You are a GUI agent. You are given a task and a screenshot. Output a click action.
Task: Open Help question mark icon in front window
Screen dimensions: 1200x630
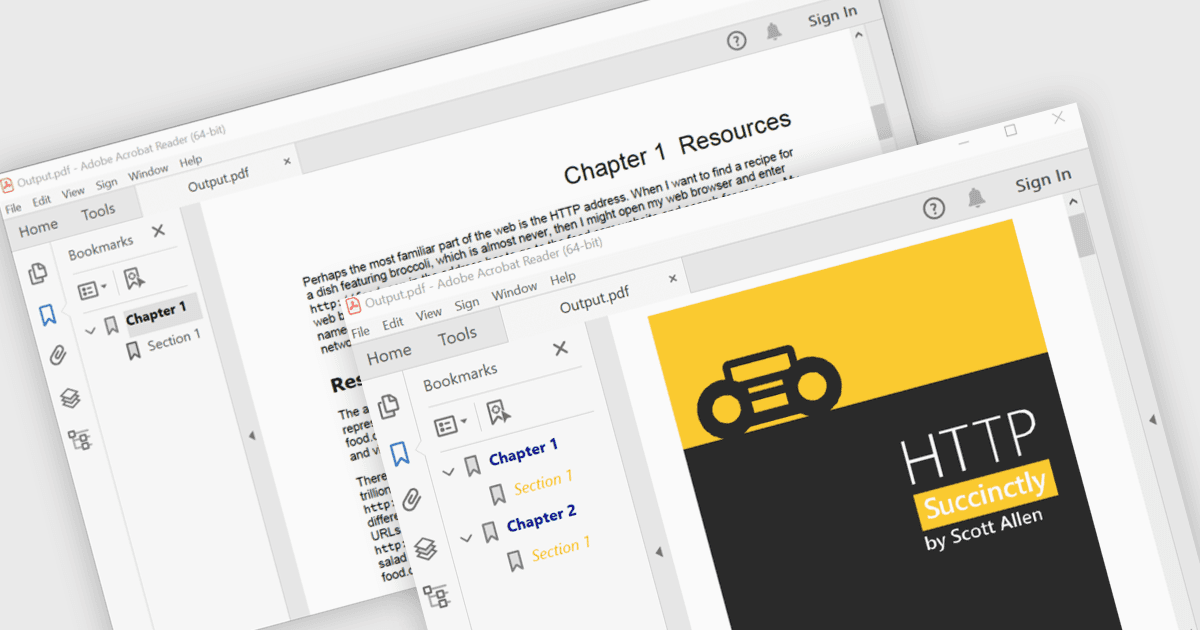point(933,208)
